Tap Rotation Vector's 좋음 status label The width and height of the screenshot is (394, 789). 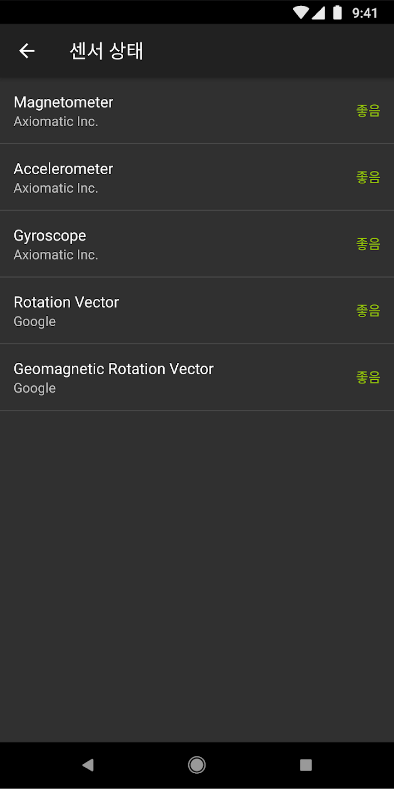click(368, 310)
